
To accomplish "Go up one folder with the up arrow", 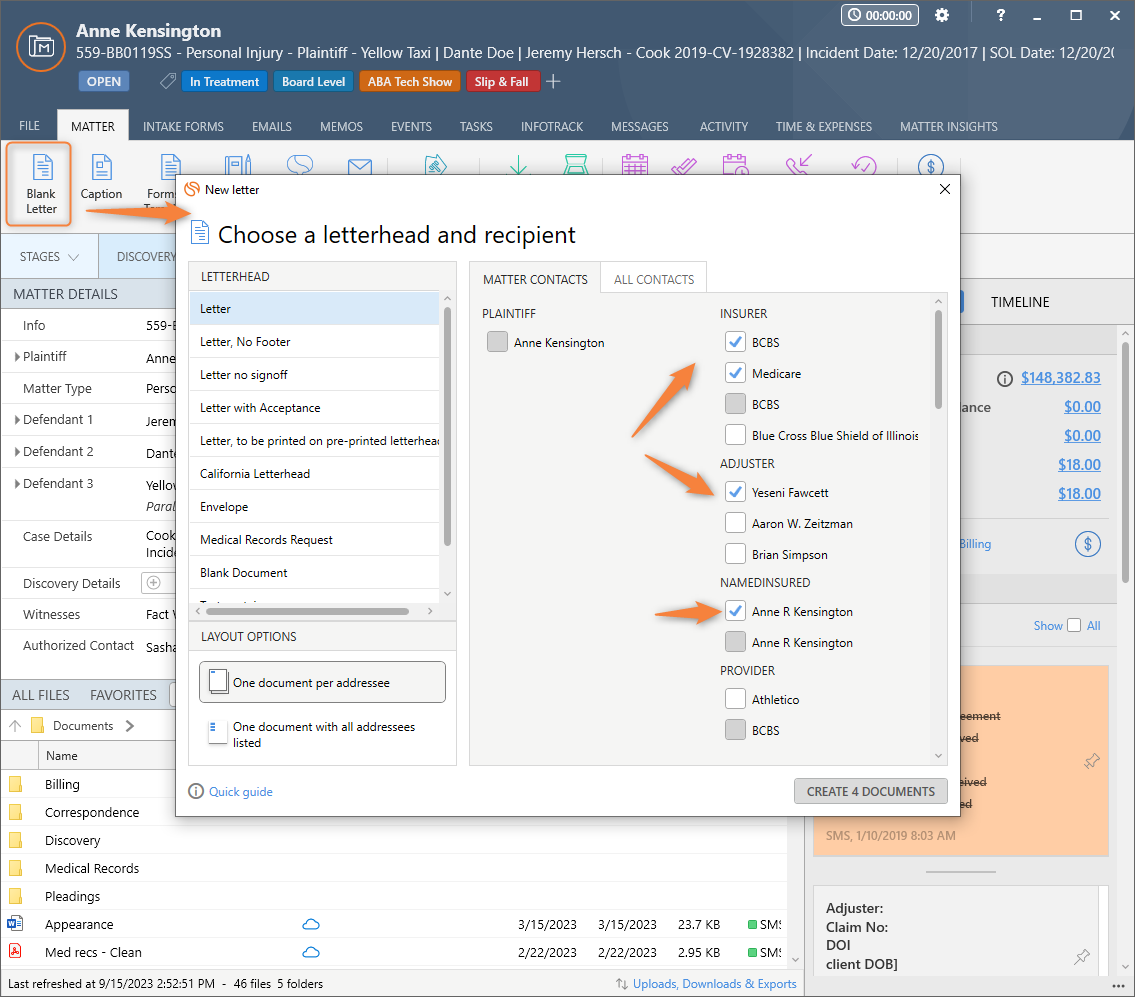I will click(x=15, y=725).
